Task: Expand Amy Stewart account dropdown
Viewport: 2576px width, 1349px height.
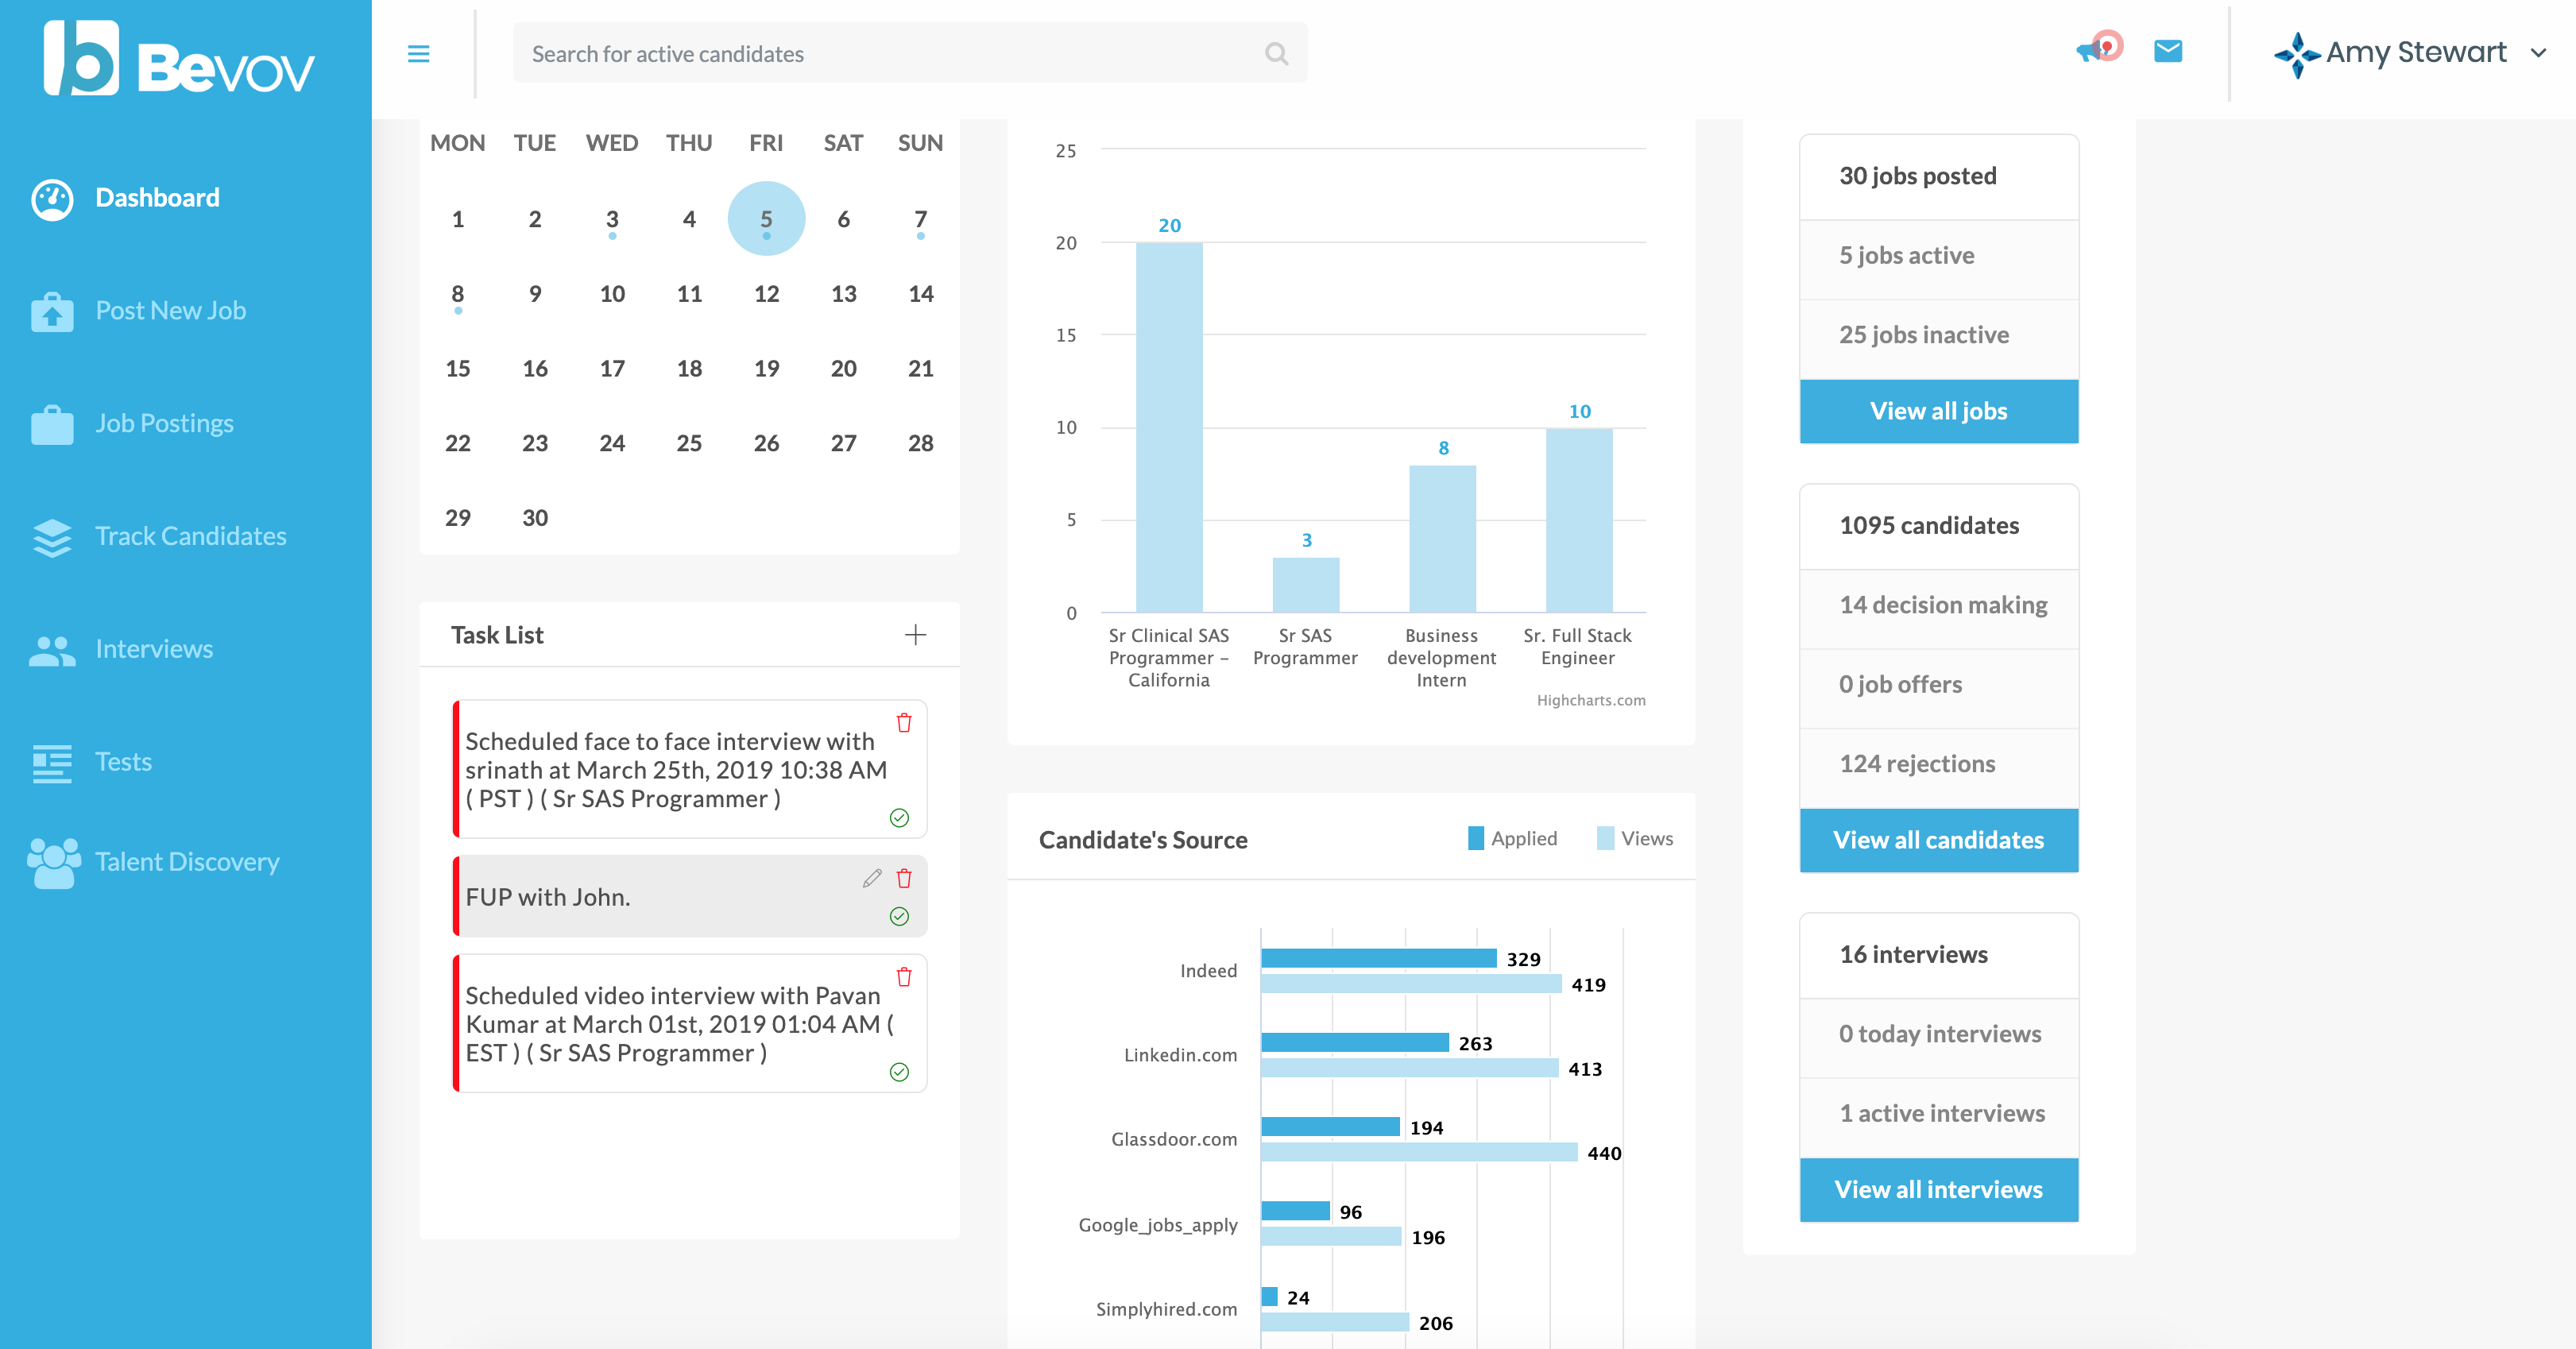Action: [x=2538, y=53]
